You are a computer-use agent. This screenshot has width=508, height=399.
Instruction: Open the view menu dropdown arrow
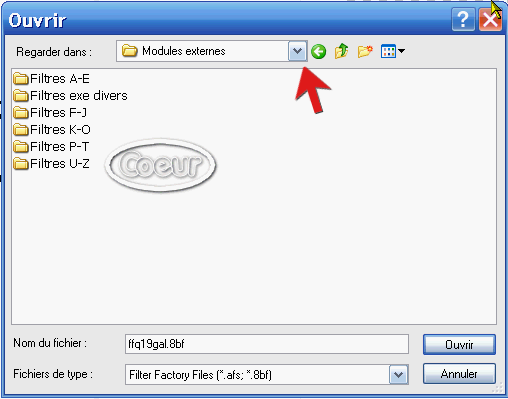pos(401,51)
